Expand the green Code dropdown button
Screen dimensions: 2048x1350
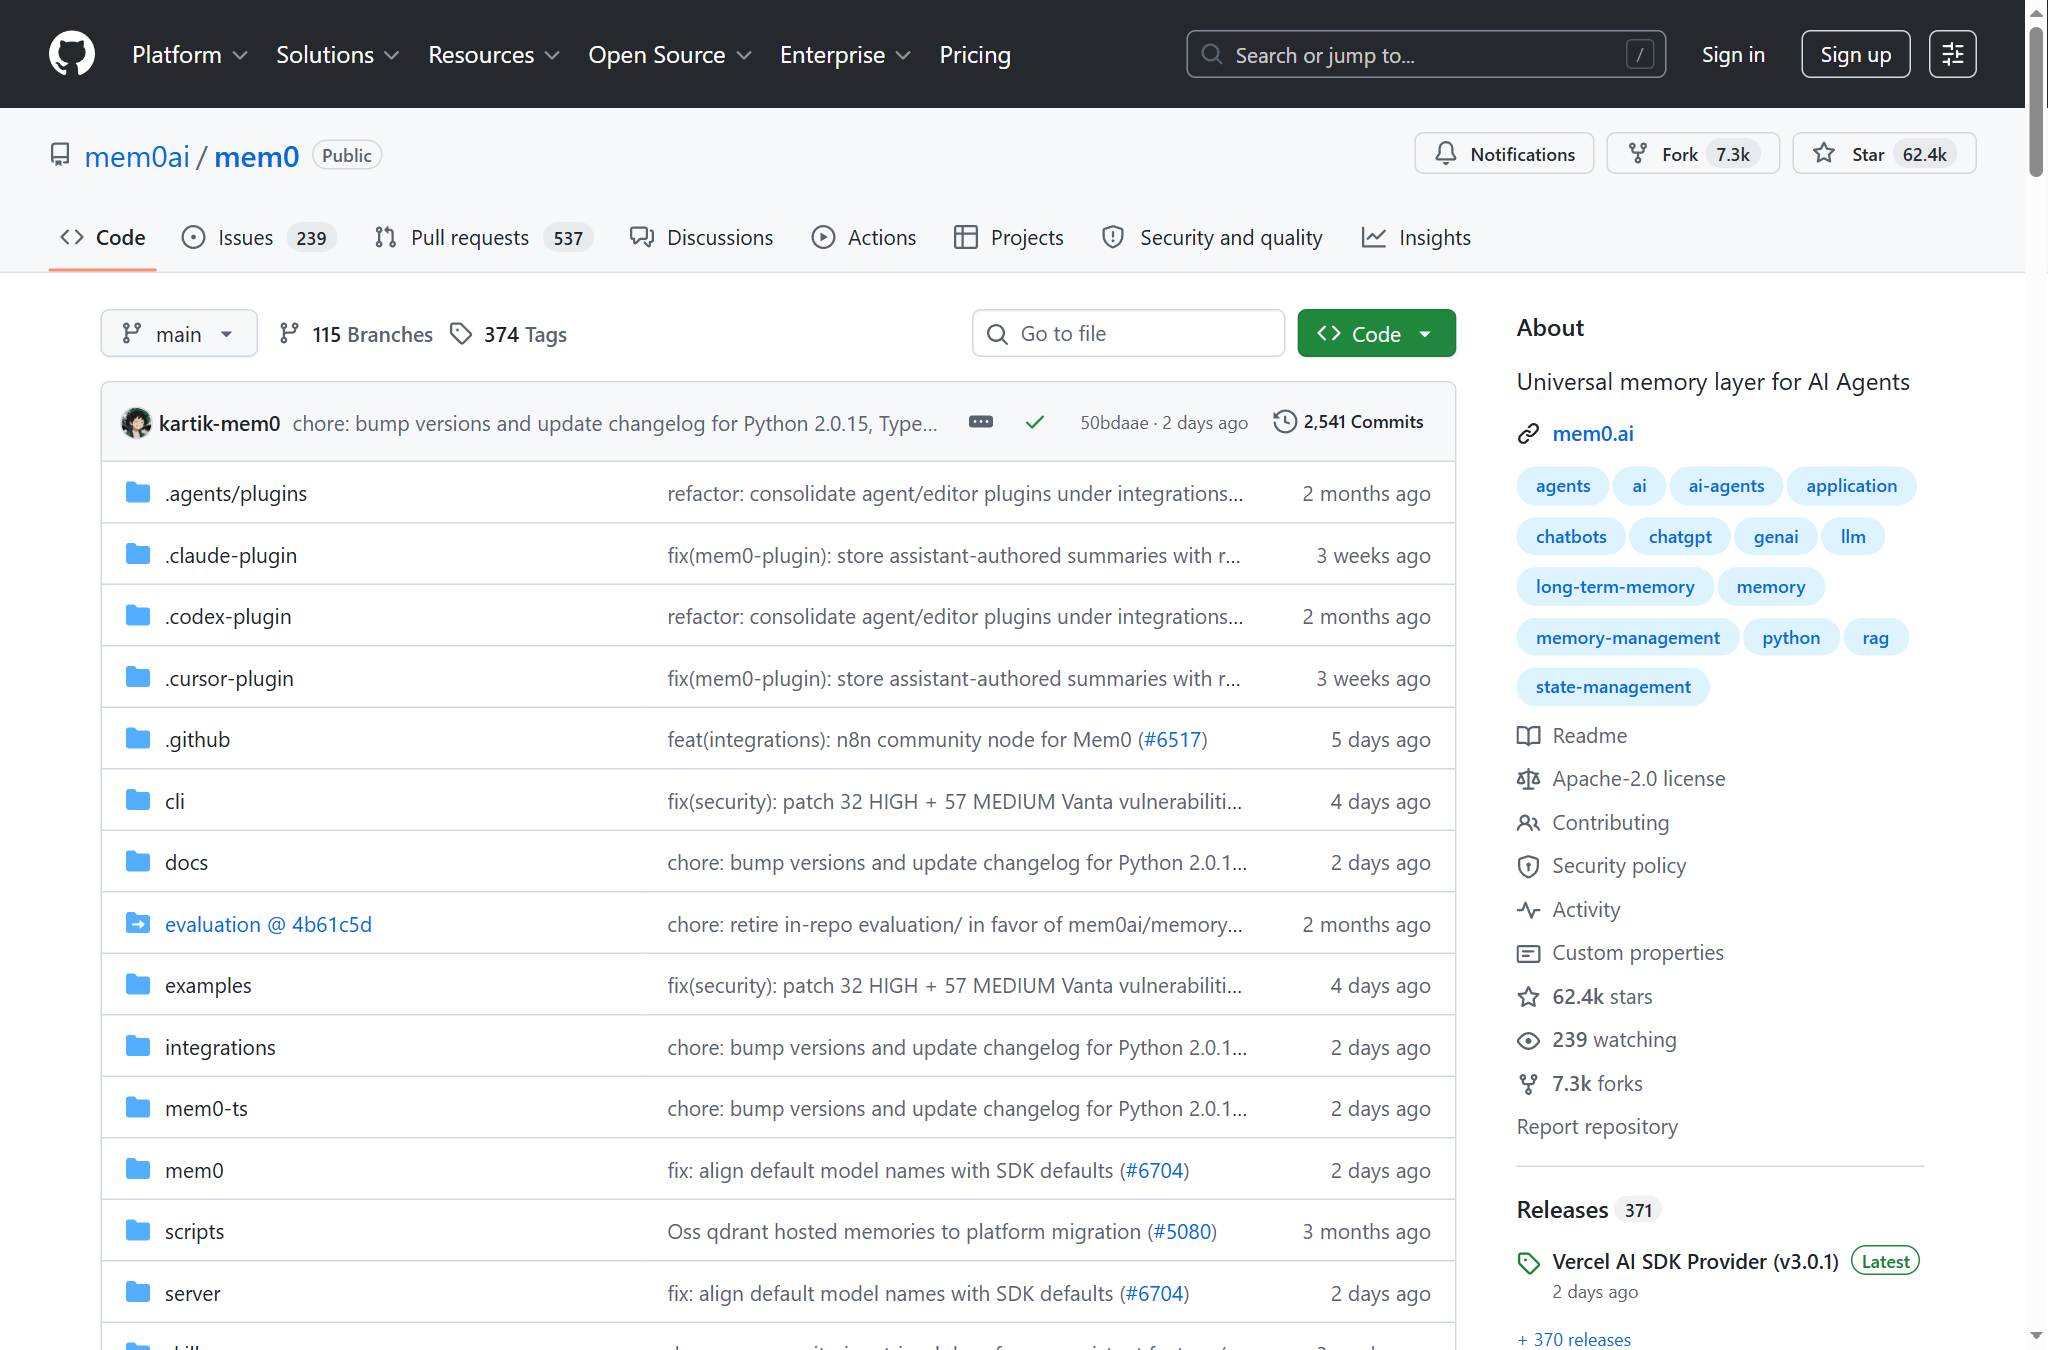(x=1376, y=334)
